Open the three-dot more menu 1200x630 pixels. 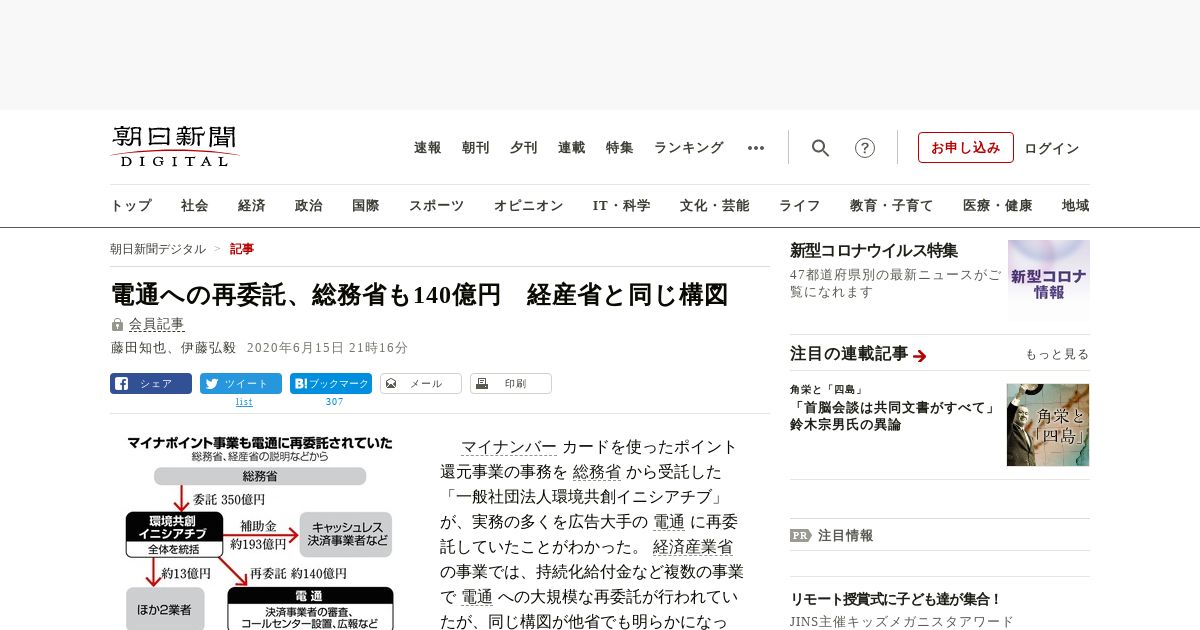[x=756, y=148]
